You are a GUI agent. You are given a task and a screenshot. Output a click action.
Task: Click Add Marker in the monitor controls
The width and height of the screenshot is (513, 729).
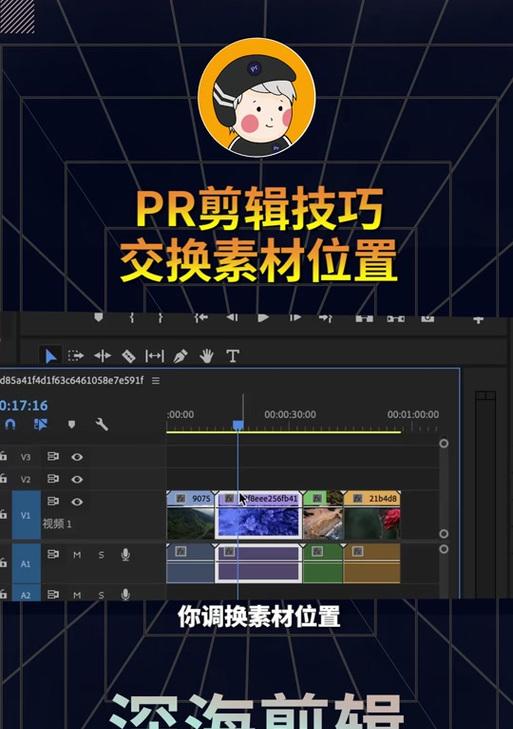point(98,318)
